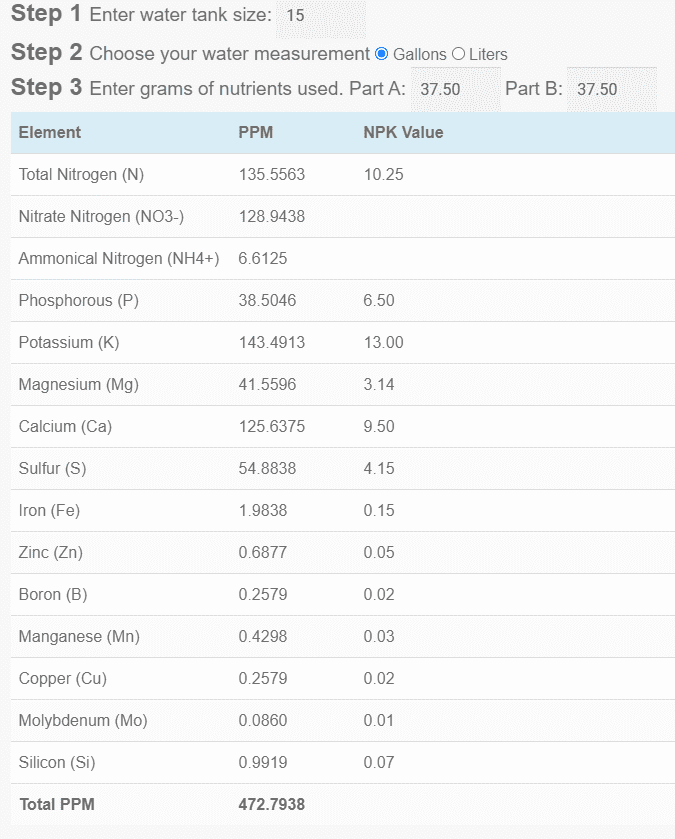Image resolution: width=675 pixels, height=839 pixels.
Task: Click the Total PPM value 472.7938
Action: (272, 805)
